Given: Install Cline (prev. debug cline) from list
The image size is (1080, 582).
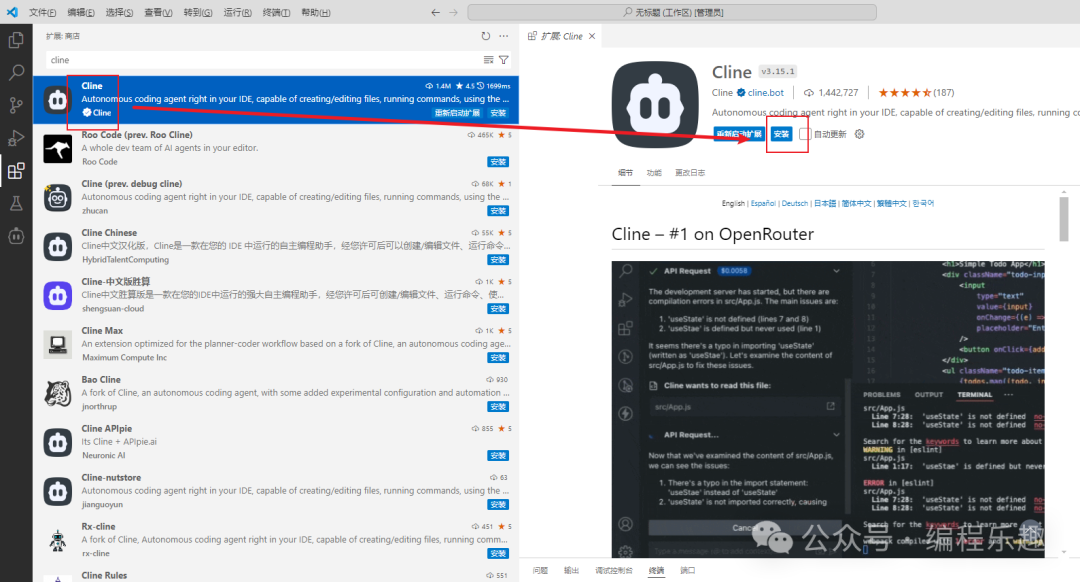Looking at the screenshot, I should point(498,211).
